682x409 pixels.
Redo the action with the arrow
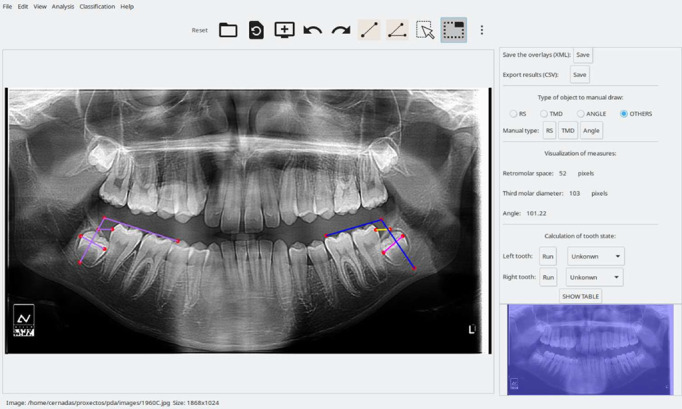341,30
